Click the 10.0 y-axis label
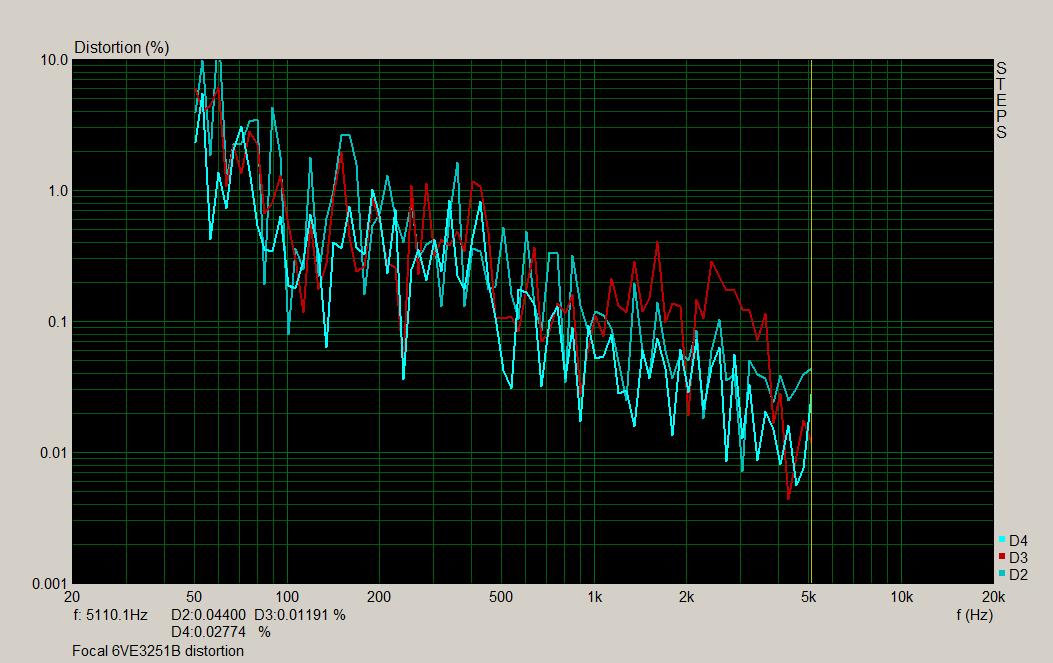Viewport: 1053px width, 663px height. [x=54, y=60]
